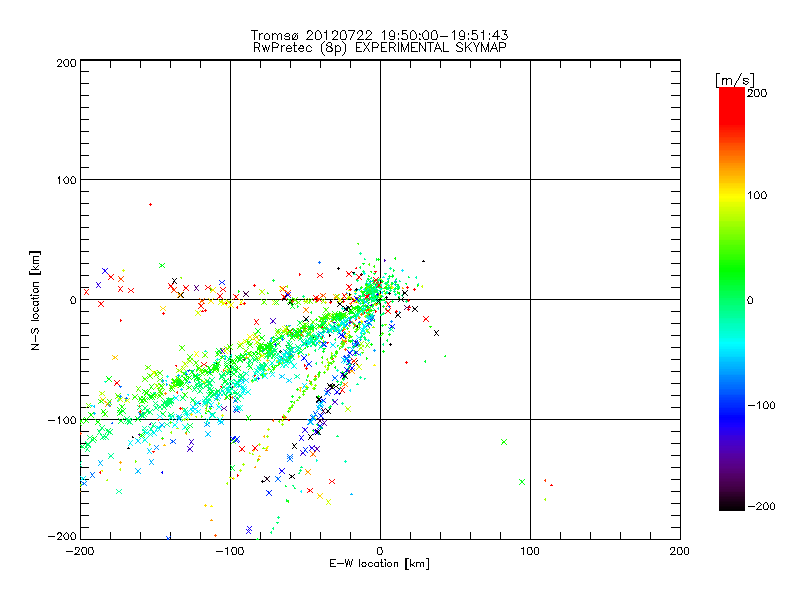The width and height of the screenshot is (800, 600).
Task: Select the 'N-S location [km]' axis label
Action: click(x=35, y=300)
